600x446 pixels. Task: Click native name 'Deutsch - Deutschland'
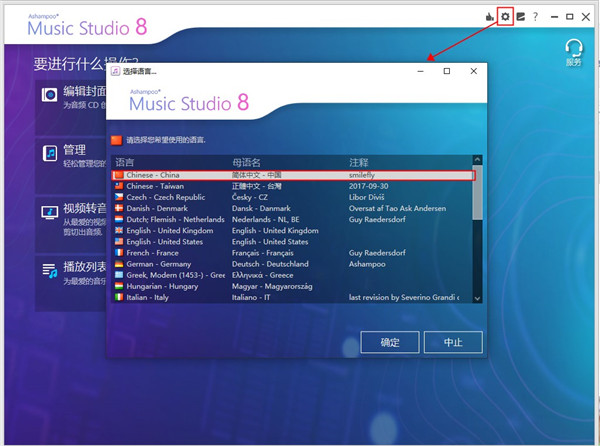click(270, 264)
